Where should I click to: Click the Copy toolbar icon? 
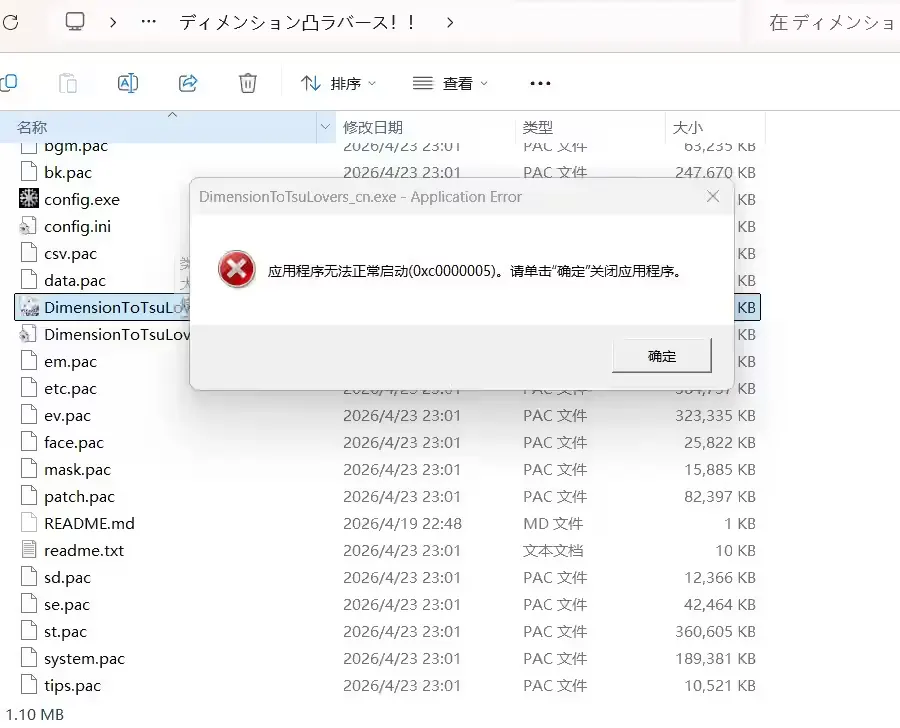(9, 83)
